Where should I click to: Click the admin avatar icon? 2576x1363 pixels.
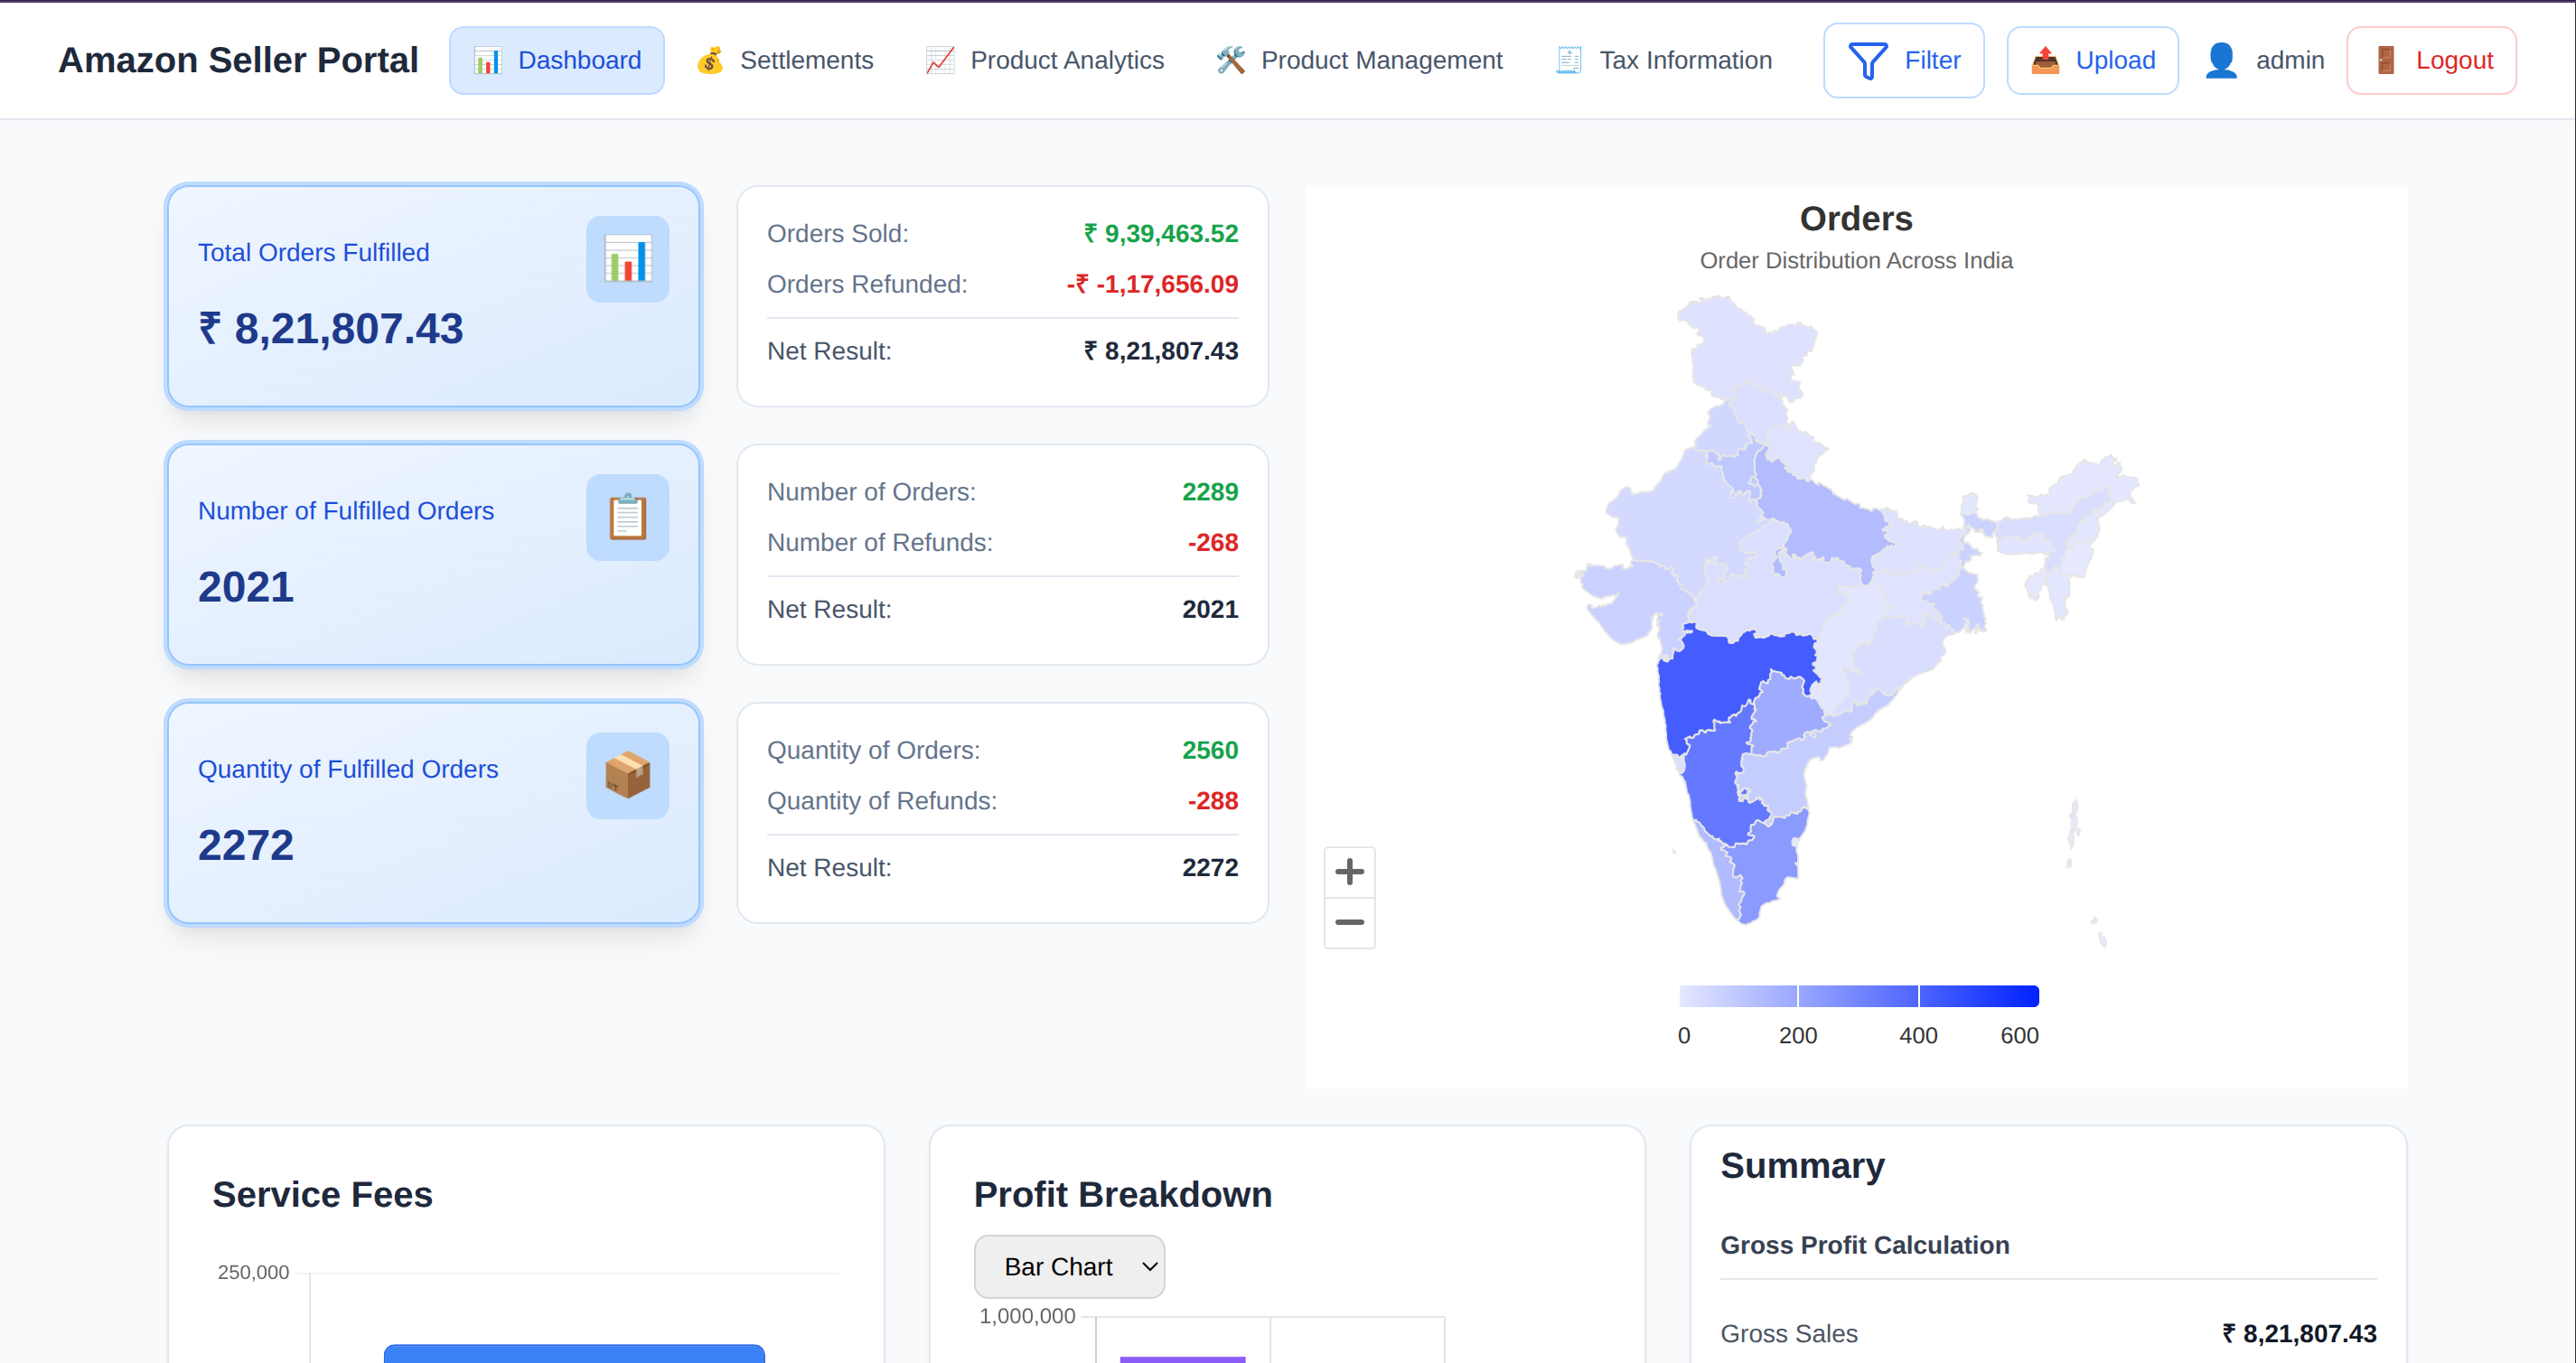(x=2221, y=60)
